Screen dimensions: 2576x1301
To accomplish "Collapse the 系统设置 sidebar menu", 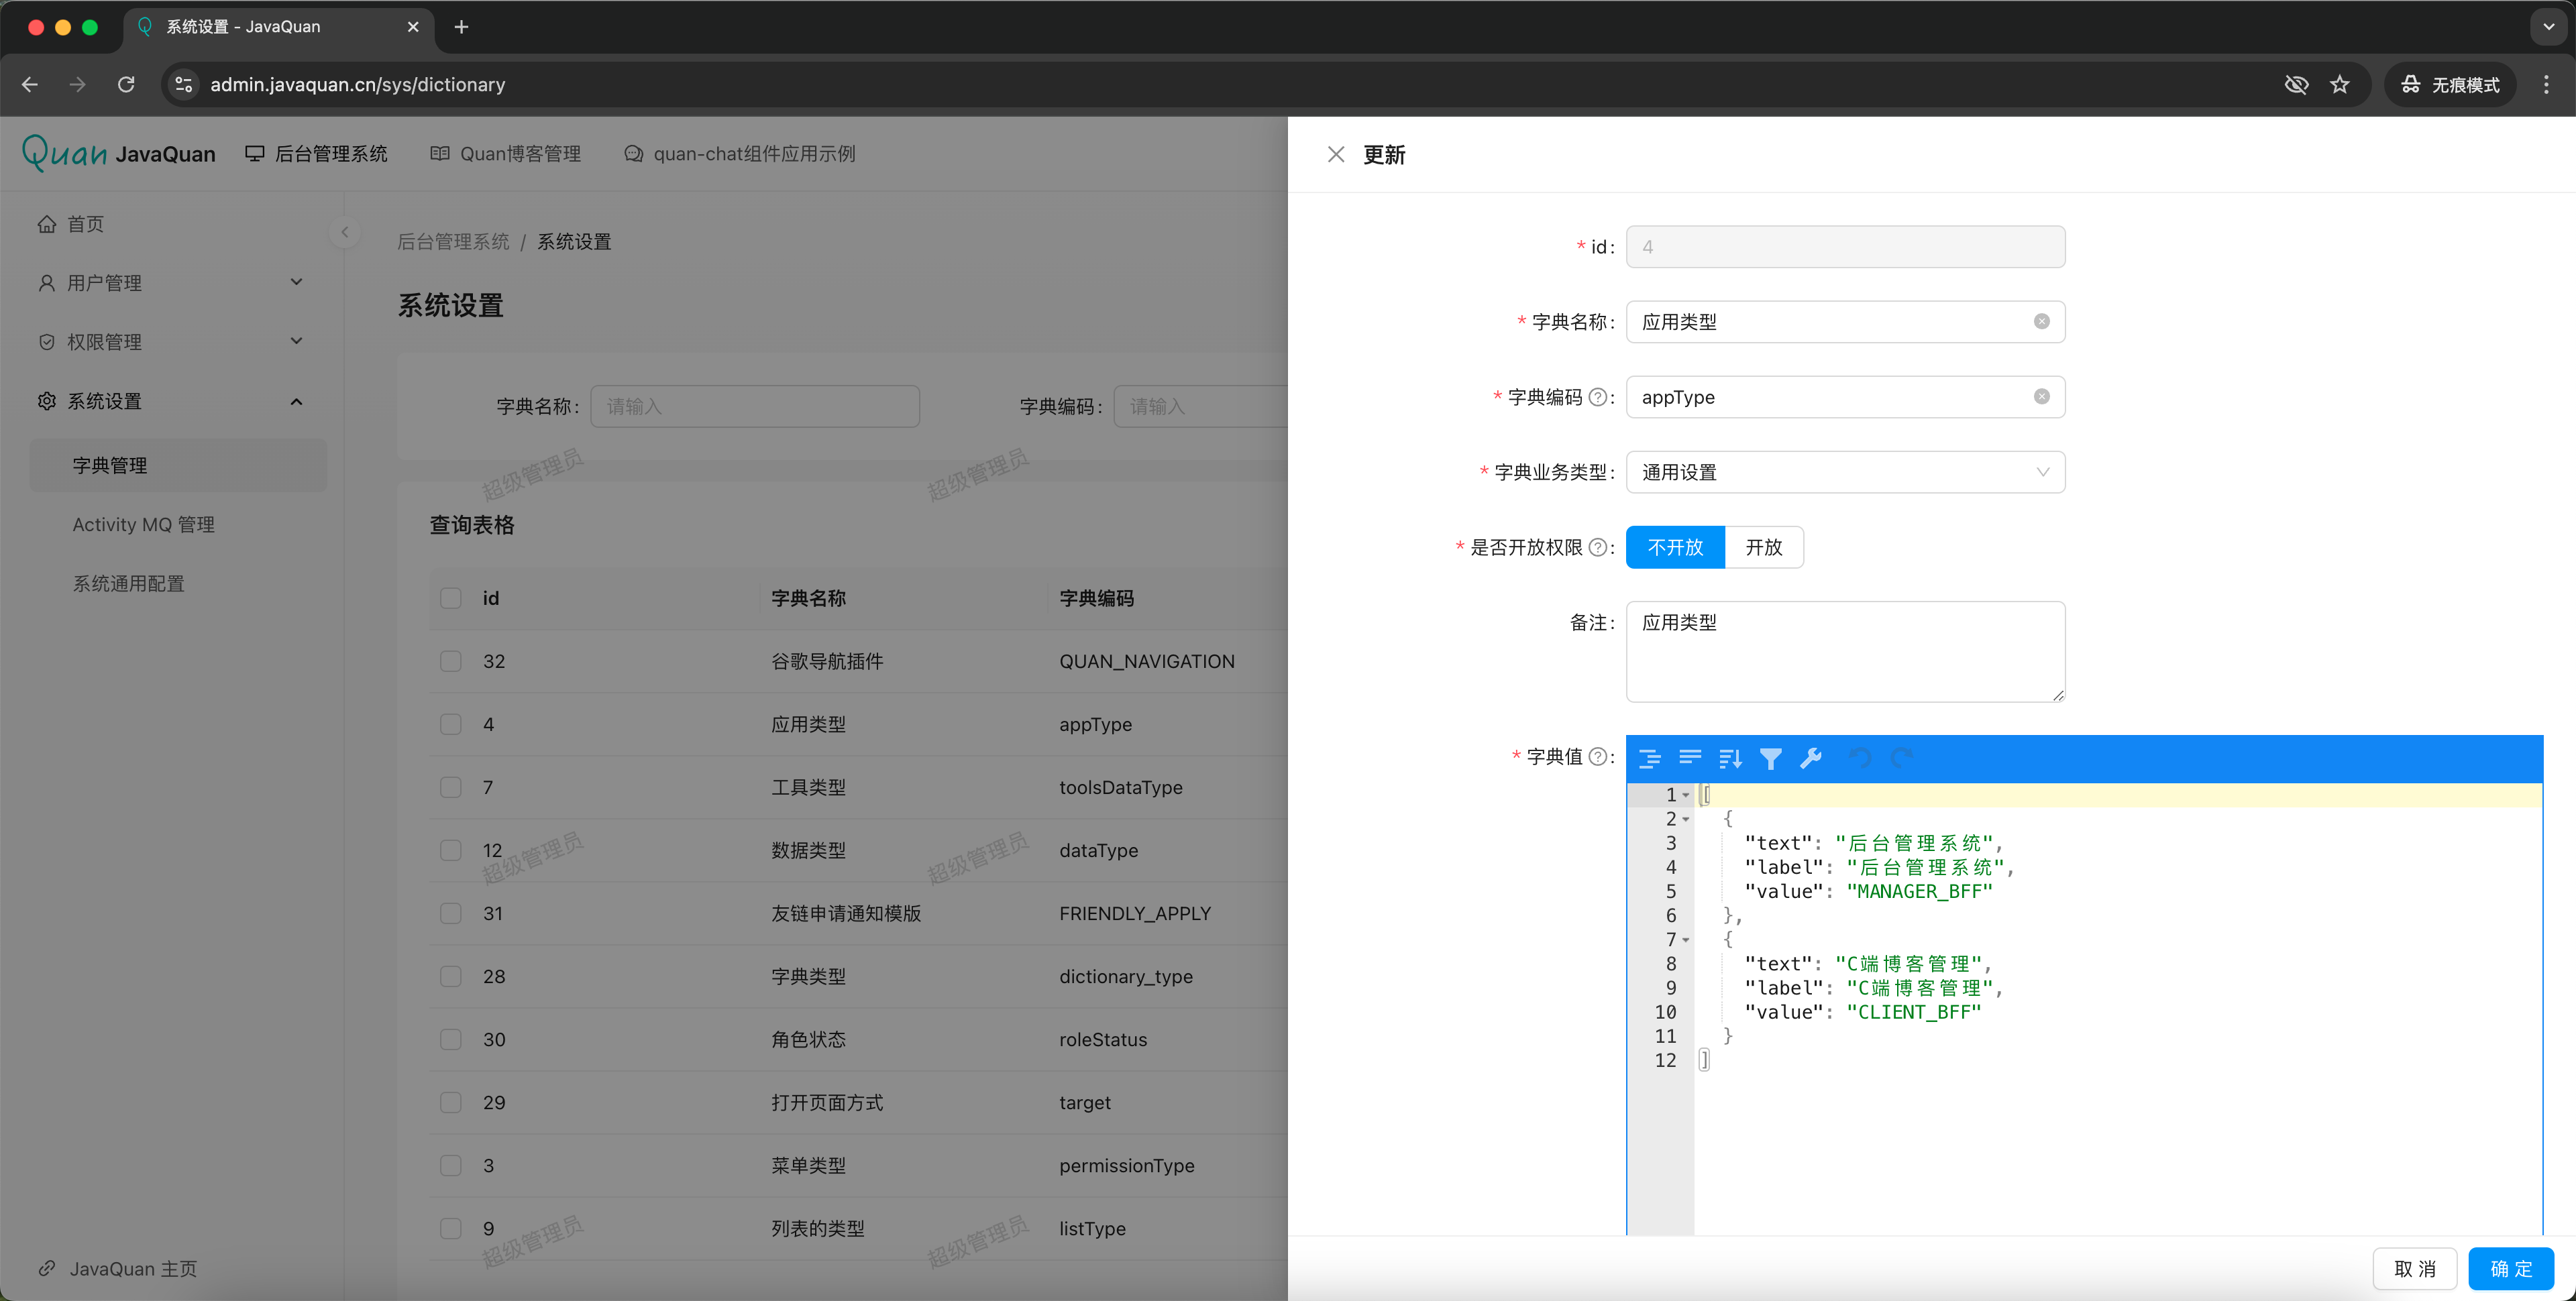I will (x=170, y=401).
